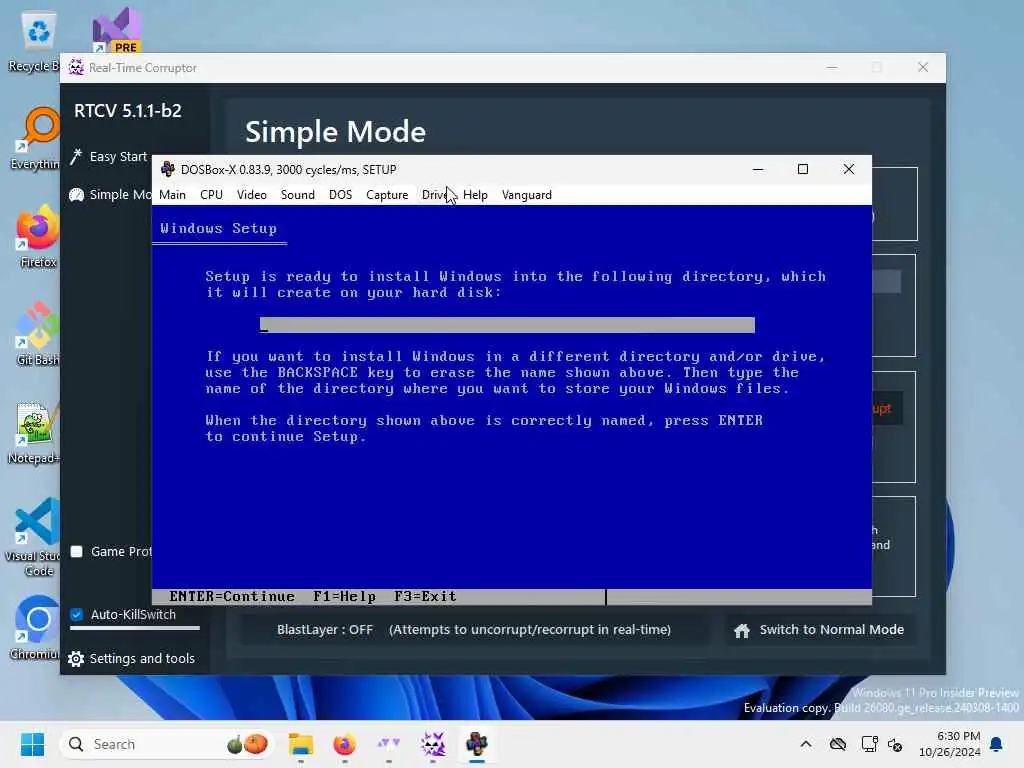The width and height of the screenshot is (1024, 768).
Task: Open the Help menu in DOSBox-X
Action: click(x=475, y=195)
